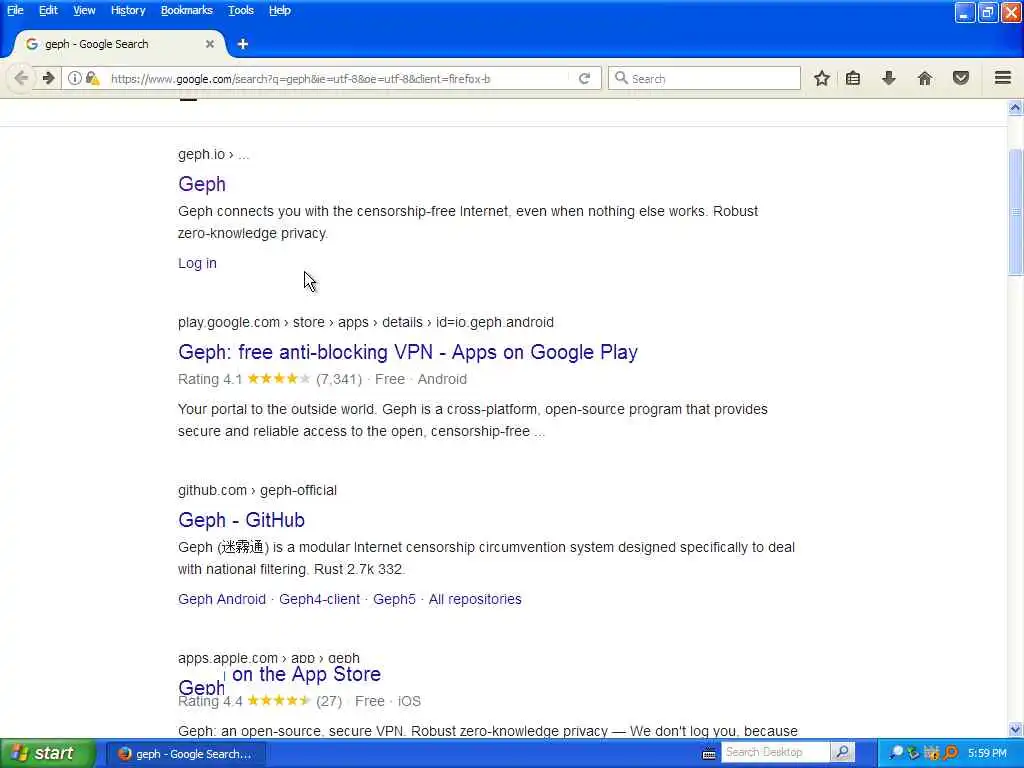Click the forward navigation arrow
The height and width of the screenshot is (768, 1024).
(x=48, y=78)
